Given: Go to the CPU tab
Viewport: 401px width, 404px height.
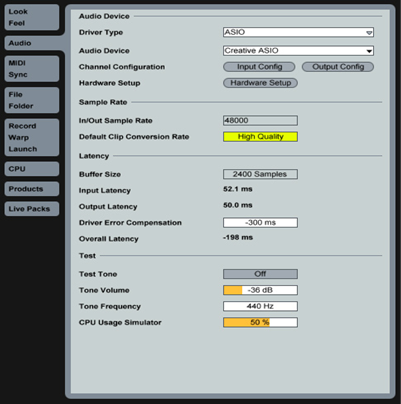Looking at the screenshot, I should [32, 169].
